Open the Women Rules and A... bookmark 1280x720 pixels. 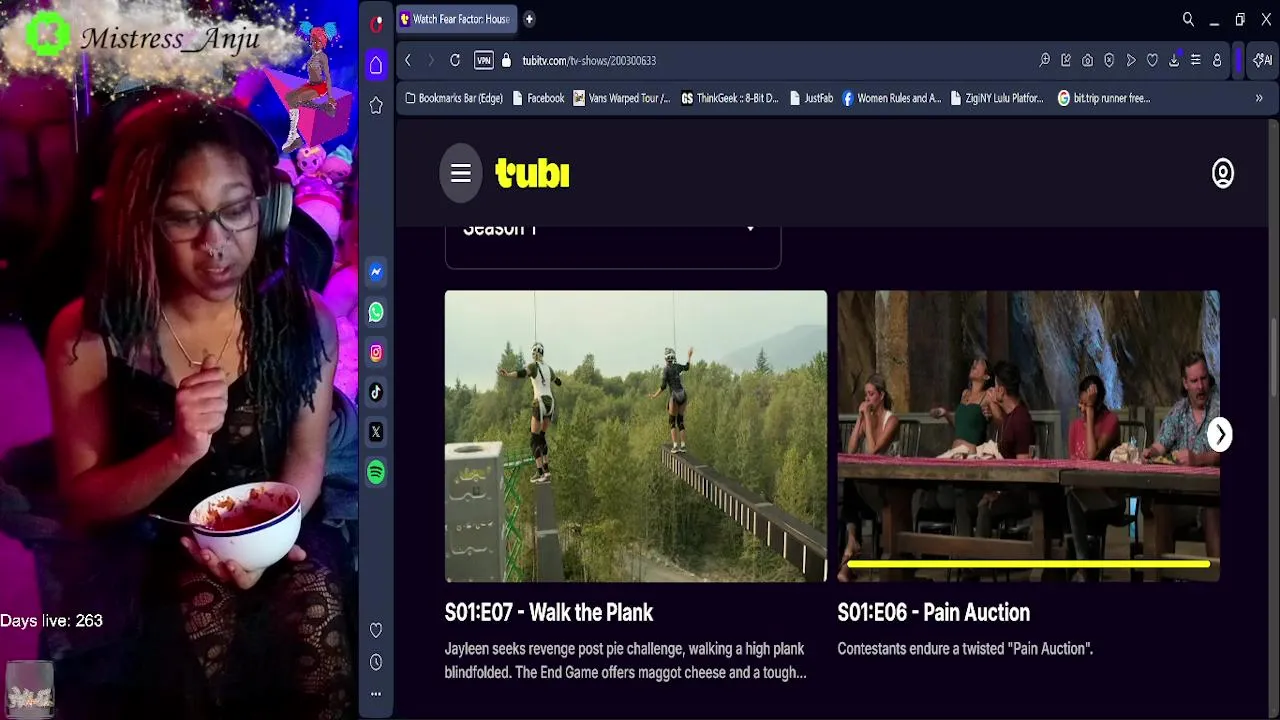(x=892, y=98)
